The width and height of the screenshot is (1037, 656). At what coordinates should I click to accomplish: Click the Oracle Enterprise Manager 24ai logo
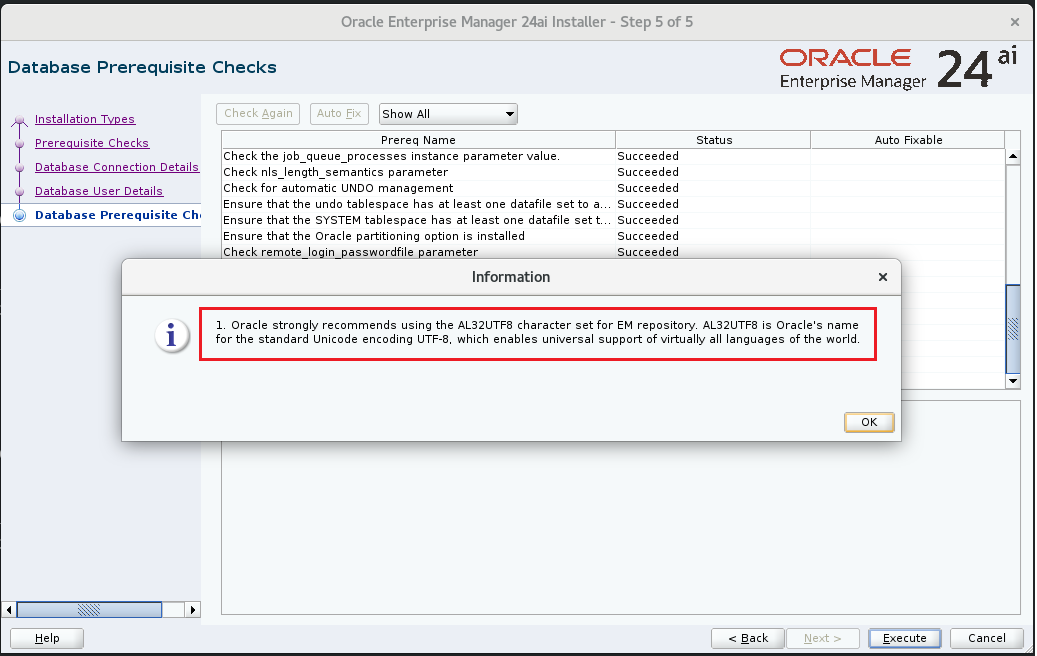pyautogui.click(x=898, y=68)
